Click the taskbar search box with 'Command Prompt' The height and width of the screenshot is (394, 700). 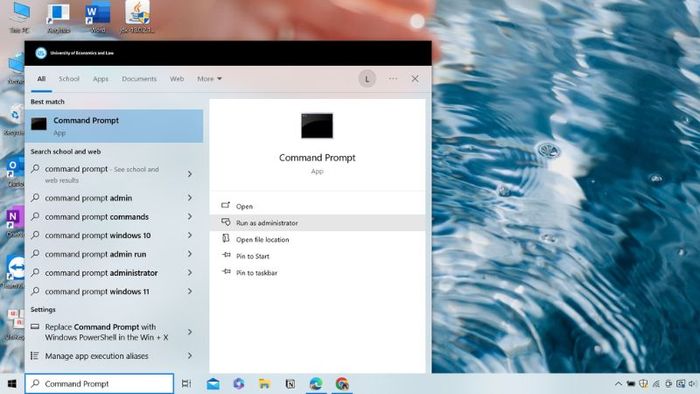[99, 383]
